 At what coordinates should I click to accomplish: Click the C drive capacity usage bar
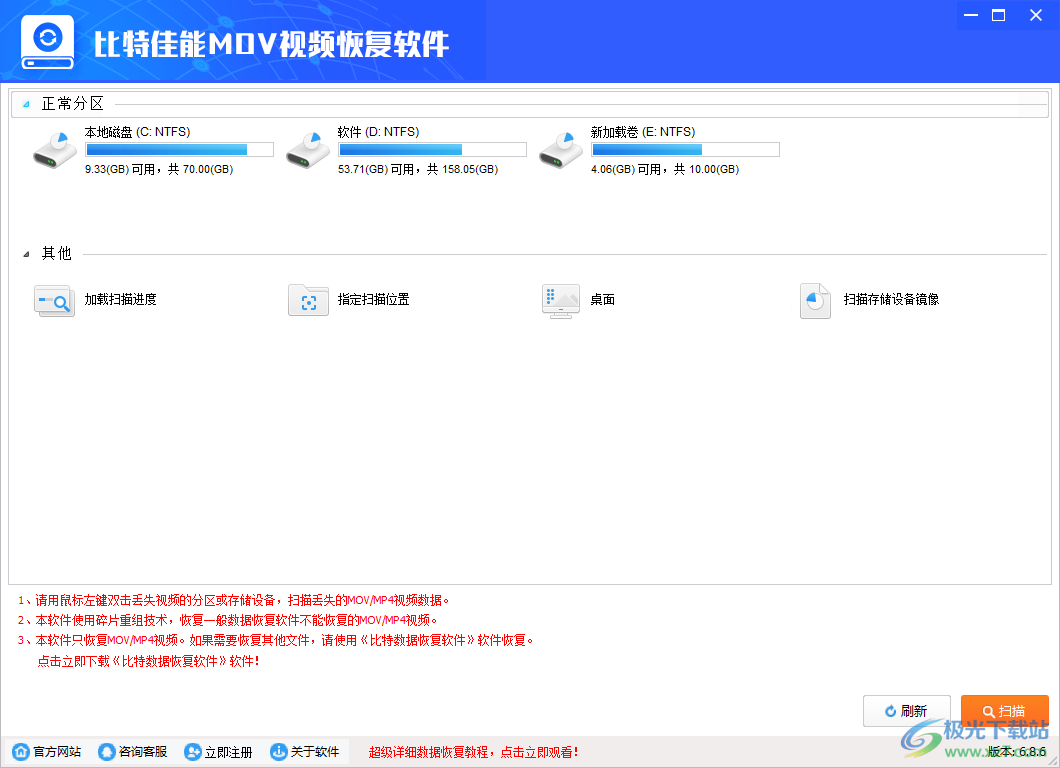(x=178, y=148)
